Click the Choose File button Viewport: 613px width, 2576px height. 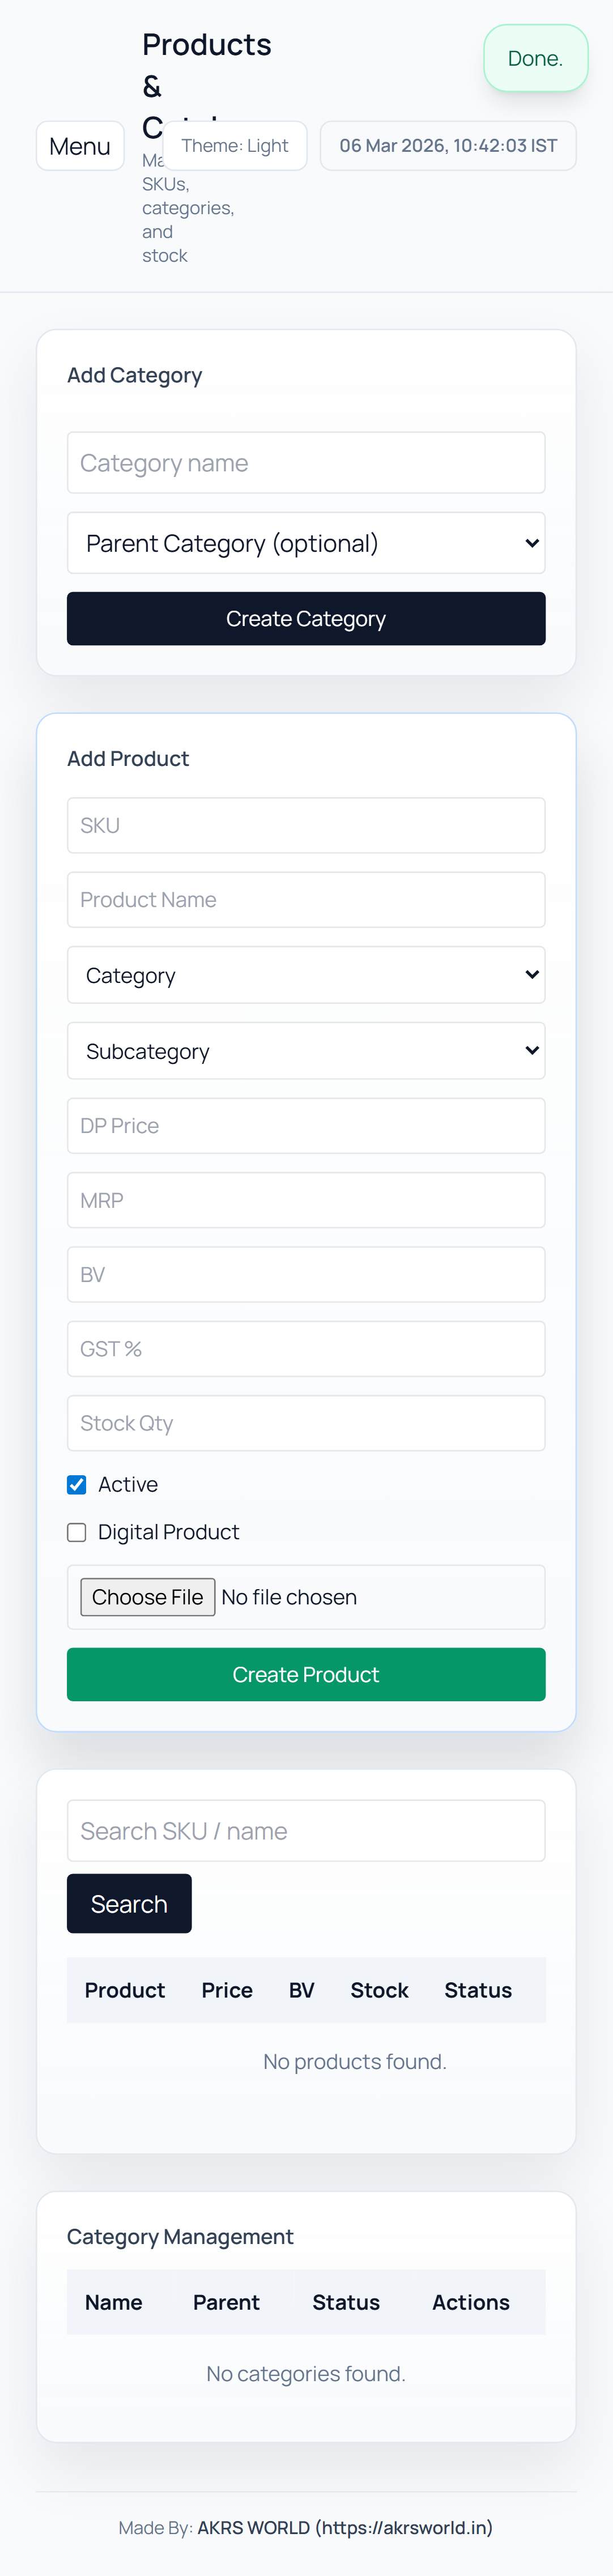148,1597
